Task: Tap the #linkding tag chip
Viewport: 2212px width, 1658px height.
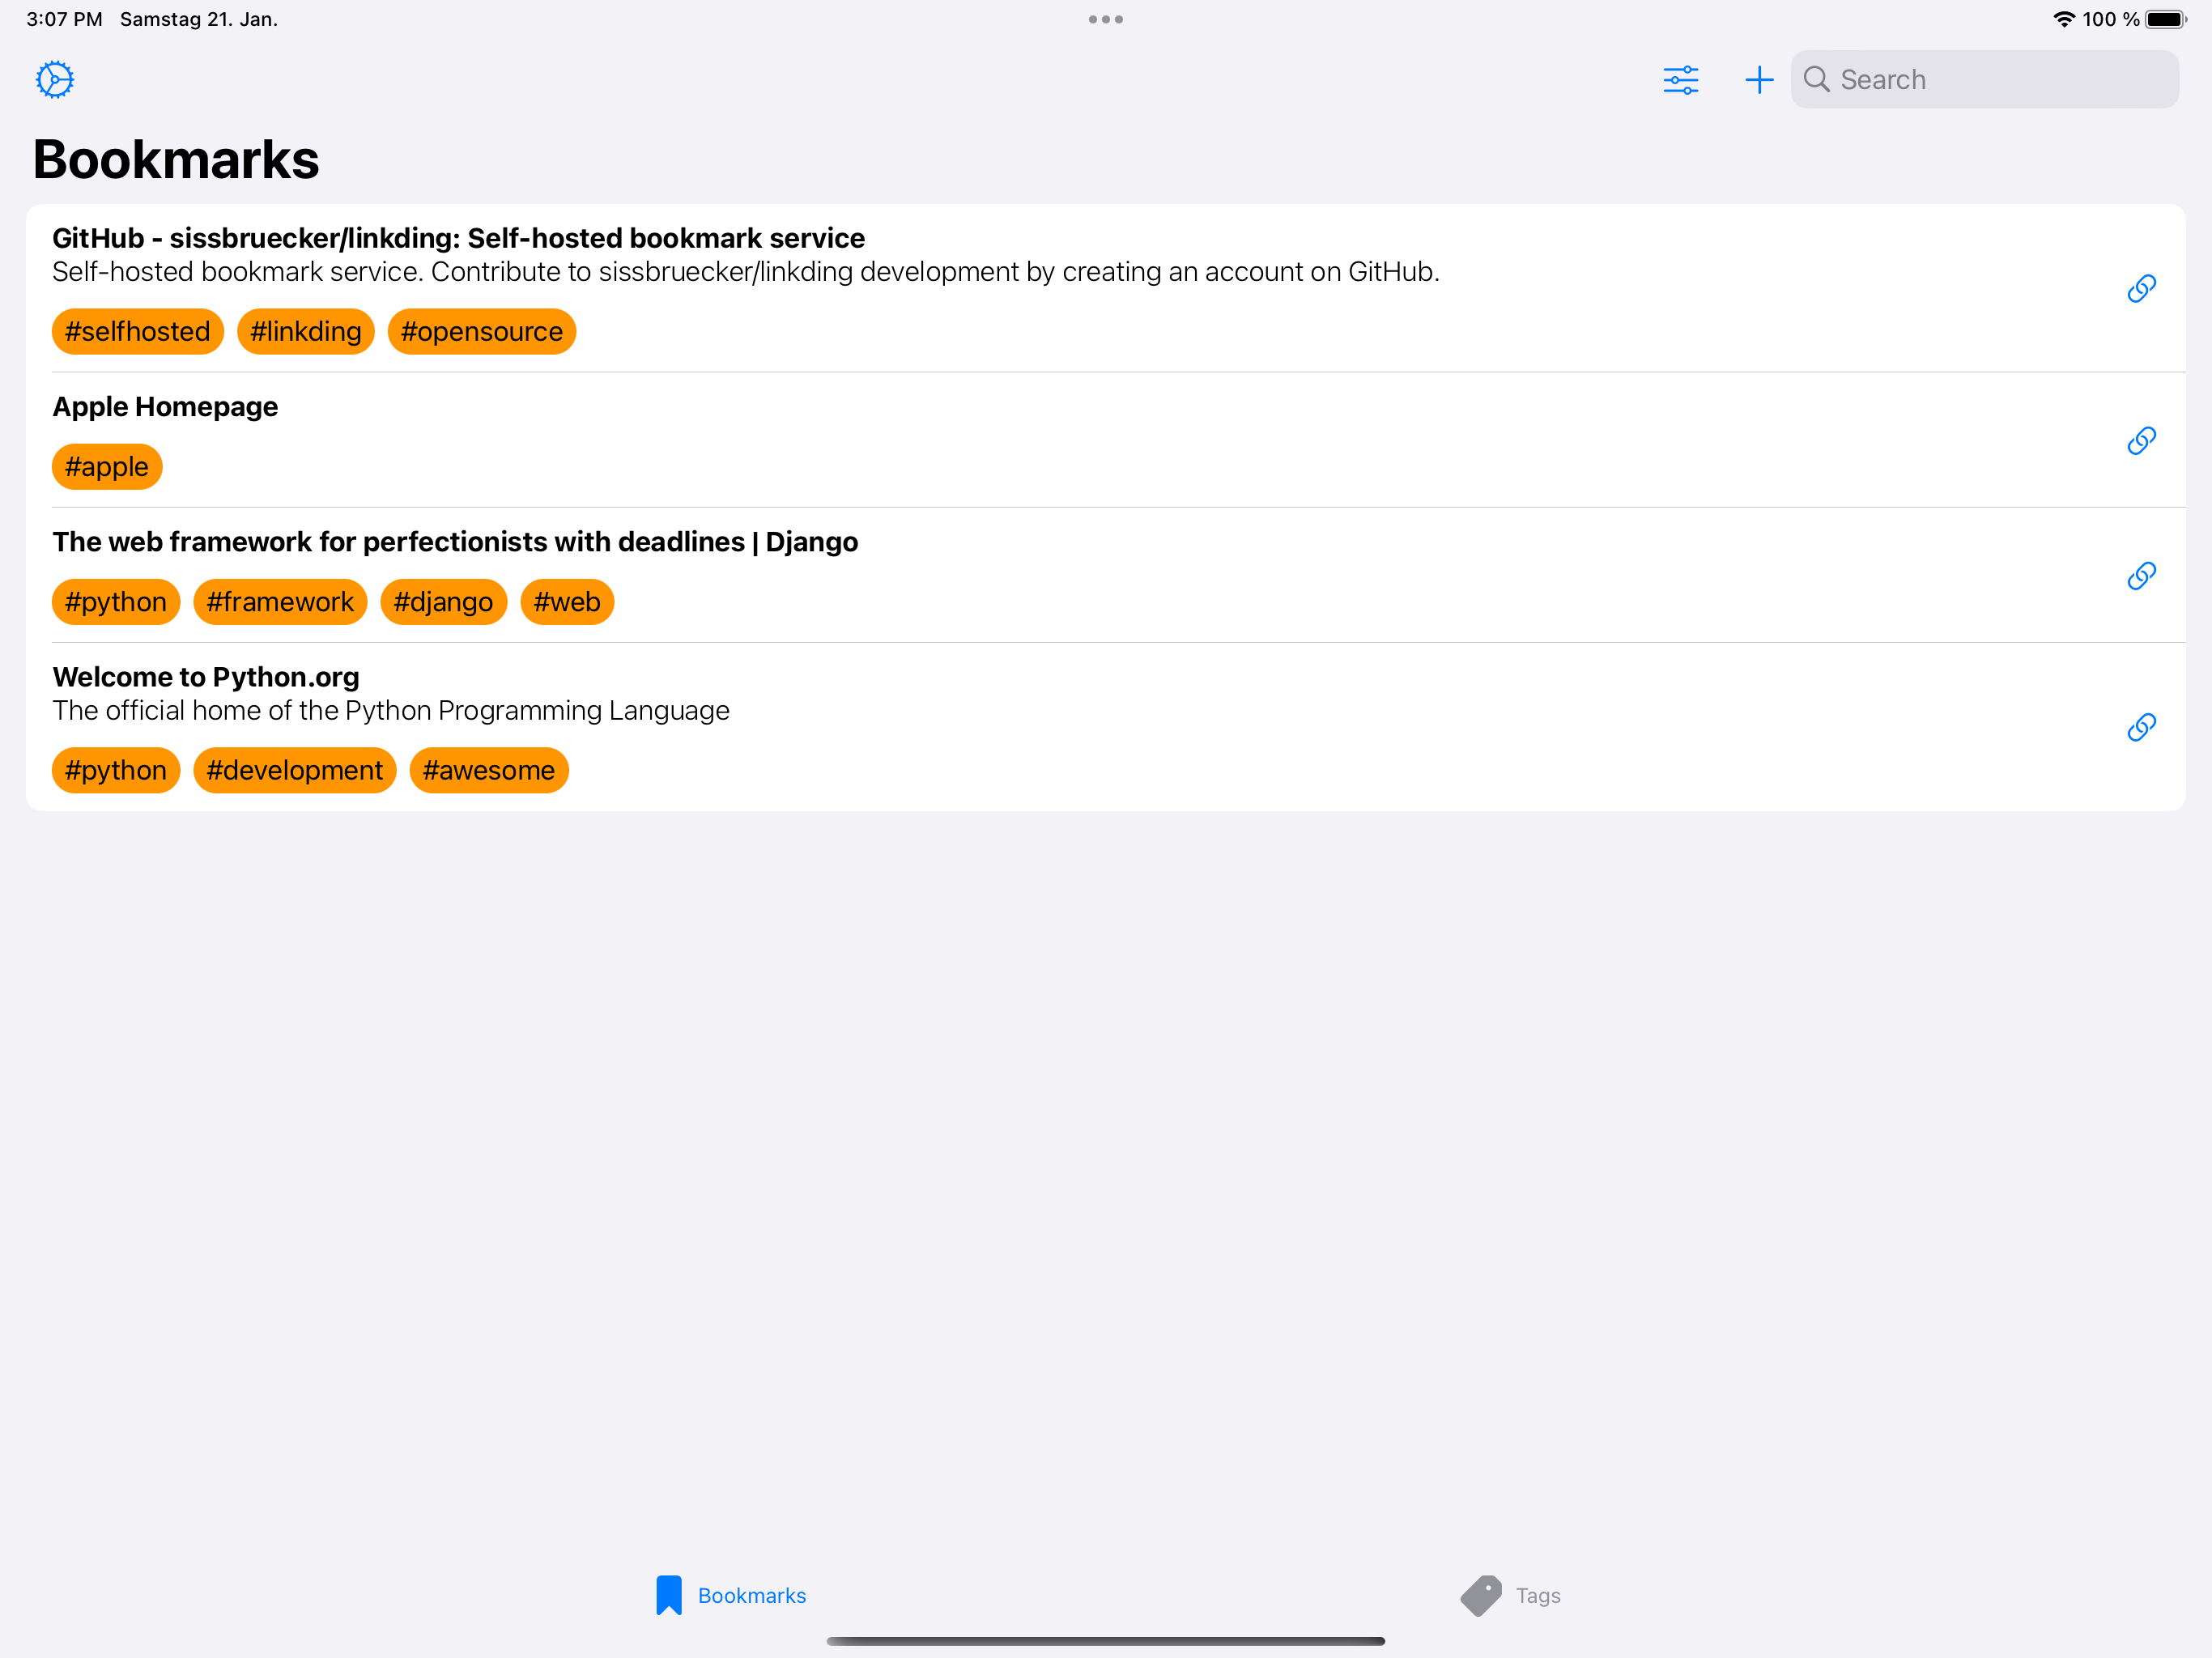Action: click(305, 332)
